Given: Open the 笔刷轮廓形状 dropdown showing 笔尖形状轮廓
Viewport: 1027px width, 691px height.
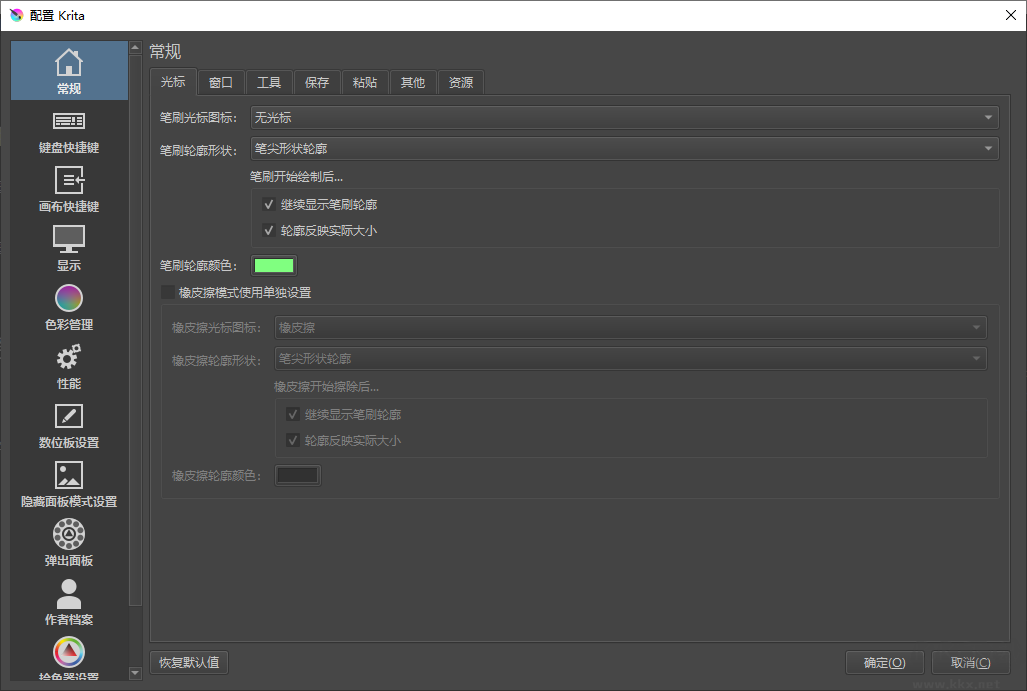Looking at the screenshot, I should point(625,149).
